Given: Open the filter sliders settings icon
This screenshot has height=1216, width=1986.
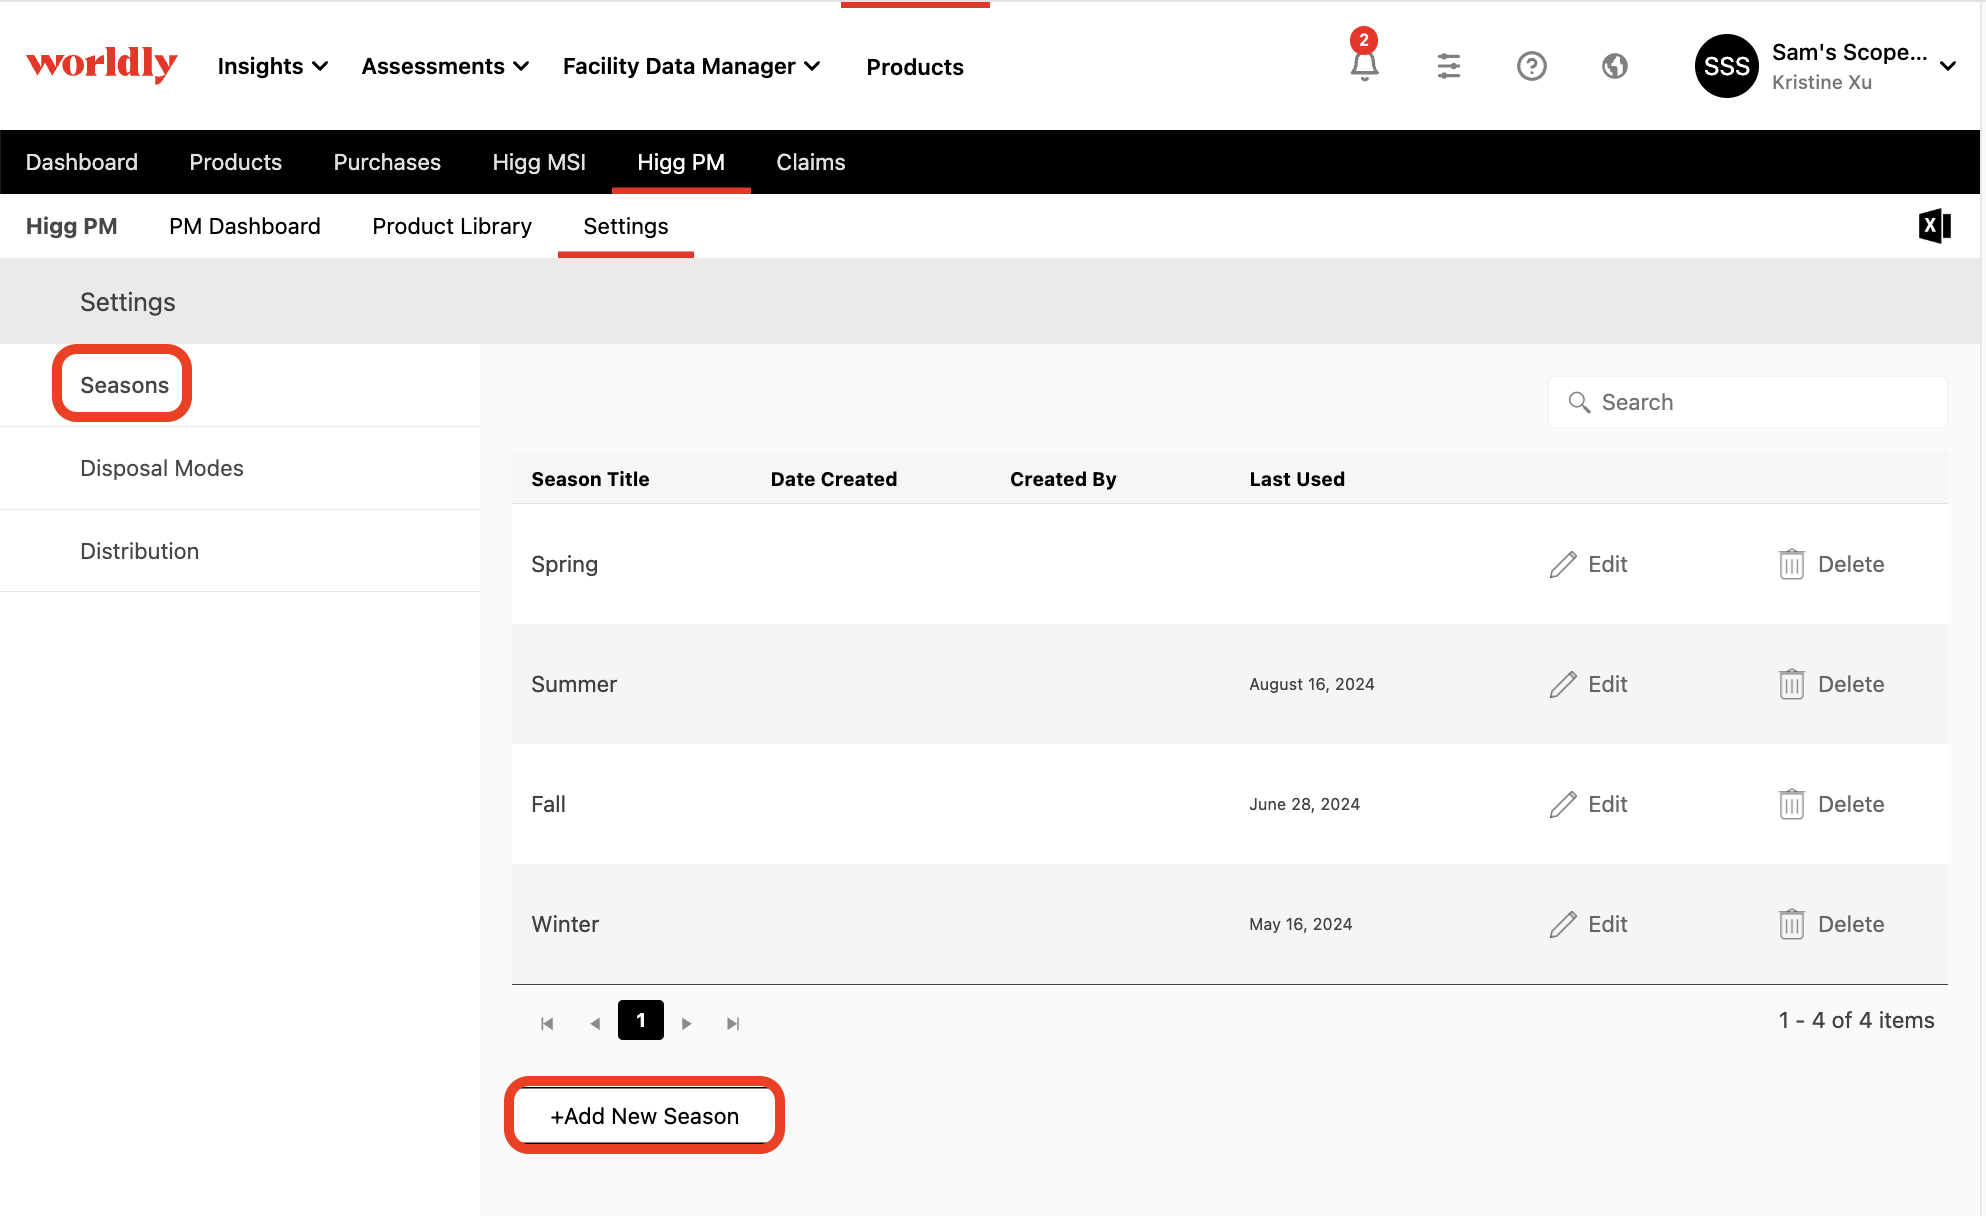Looking at the screenshot, I should tap(1448, 66).
